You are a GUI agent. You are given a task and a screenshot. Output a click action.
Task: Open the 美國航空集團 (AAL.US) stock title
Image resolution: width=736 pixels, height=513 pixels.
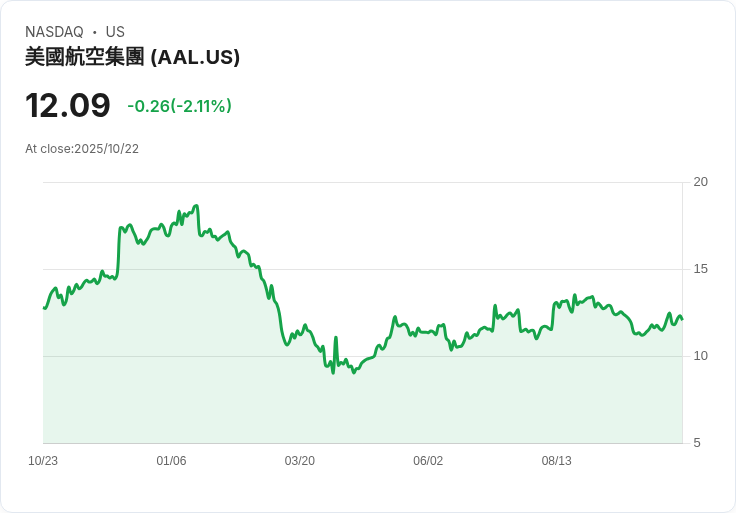coord(132,57)
